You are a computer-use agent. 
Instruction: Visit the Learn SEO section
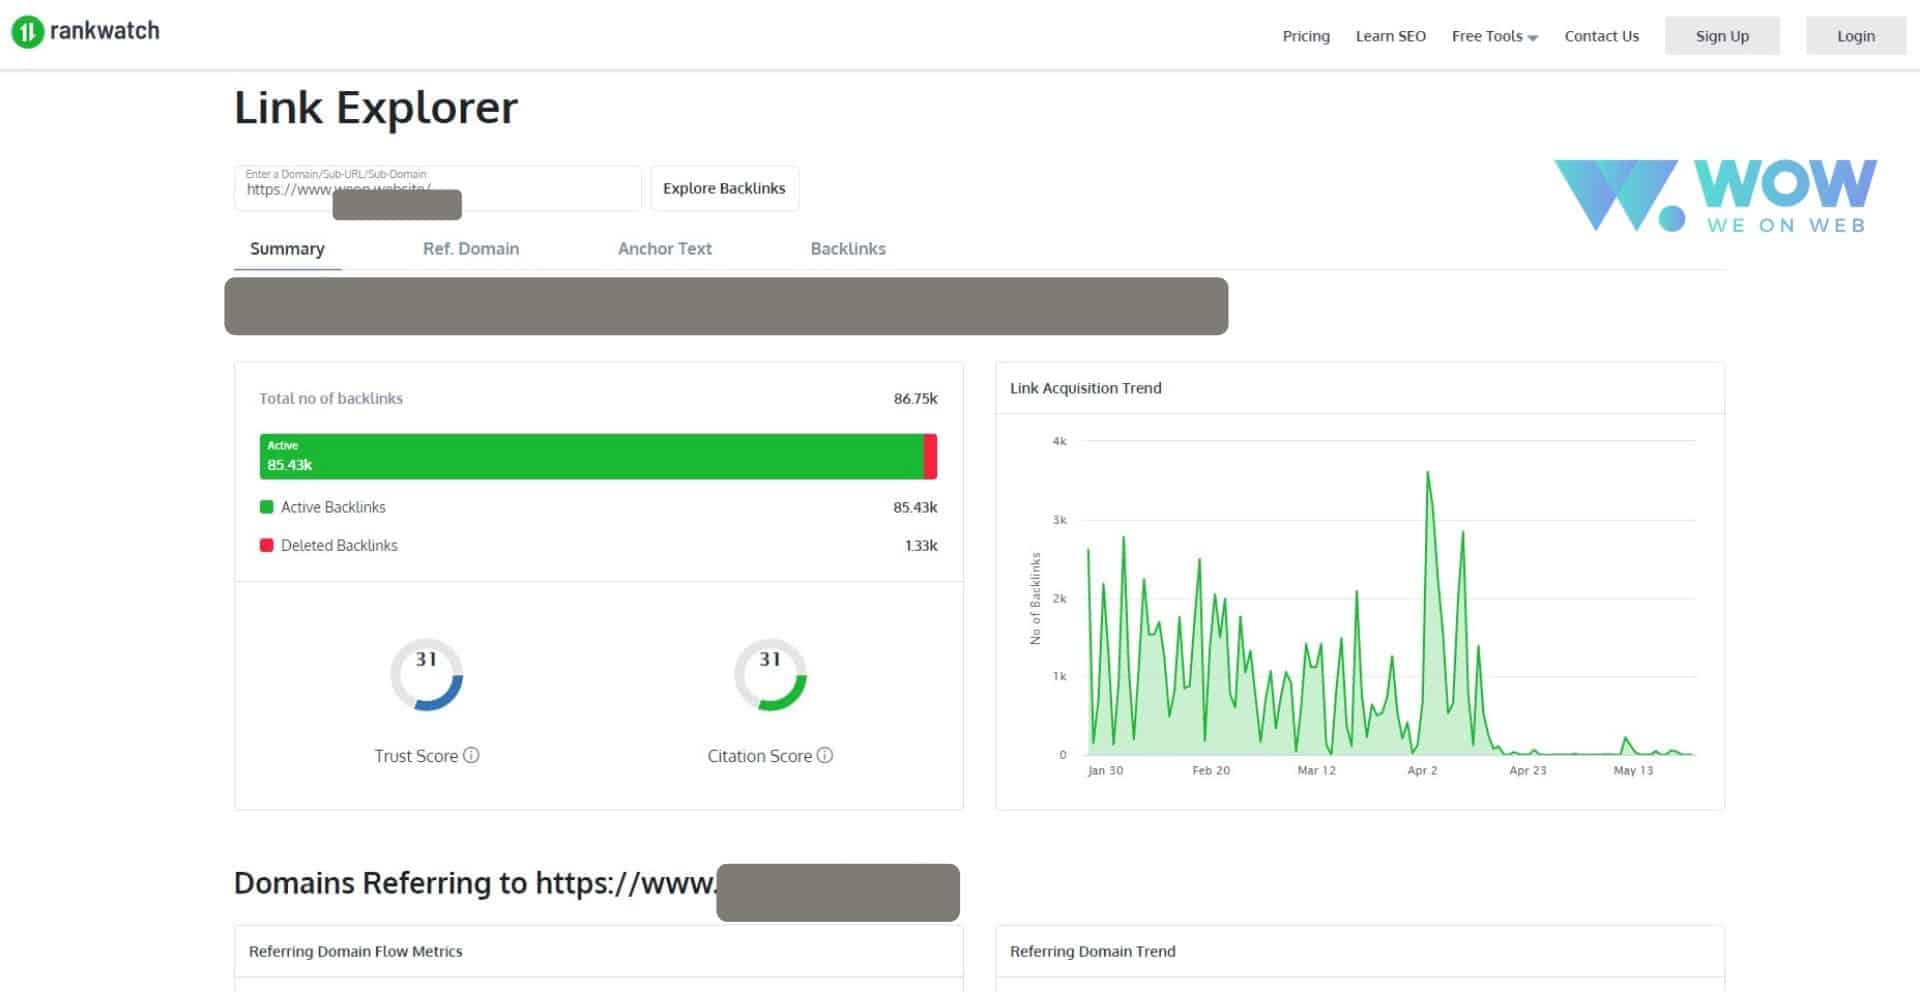point(1390,35)
